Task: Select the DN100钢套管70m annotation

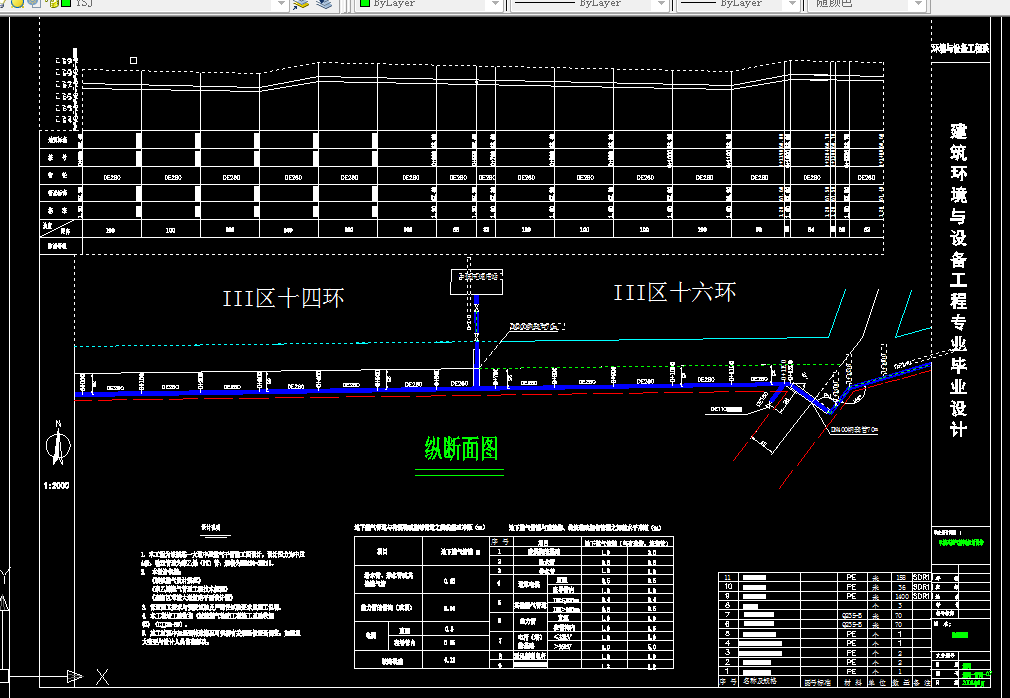Action: click(854, 429)
